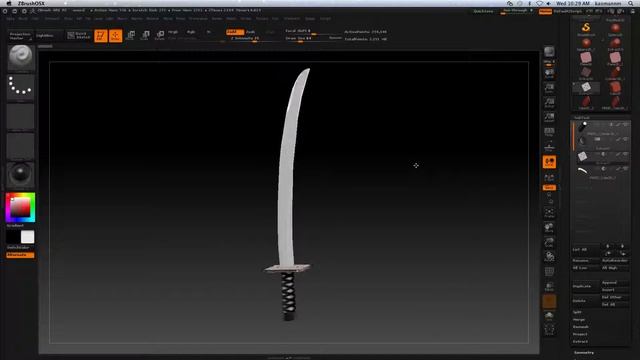Enable the Zsub button
The width and height of the screenshot is (640, 360).
[251, 32]
